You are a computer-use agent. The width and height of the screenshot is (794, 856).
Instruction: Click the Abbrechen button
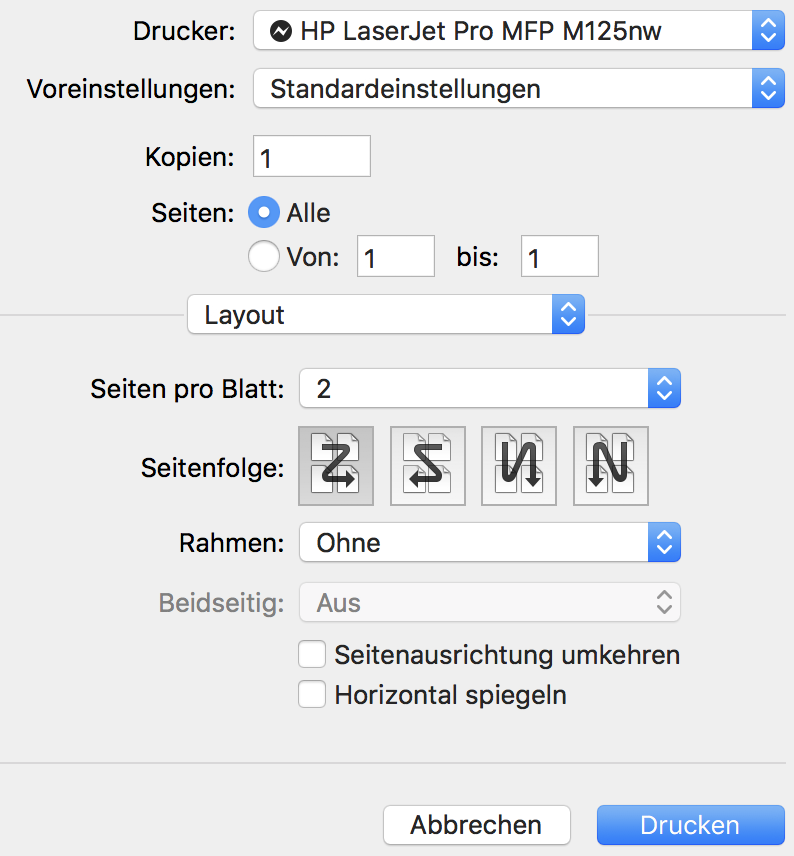click(476, 825)
